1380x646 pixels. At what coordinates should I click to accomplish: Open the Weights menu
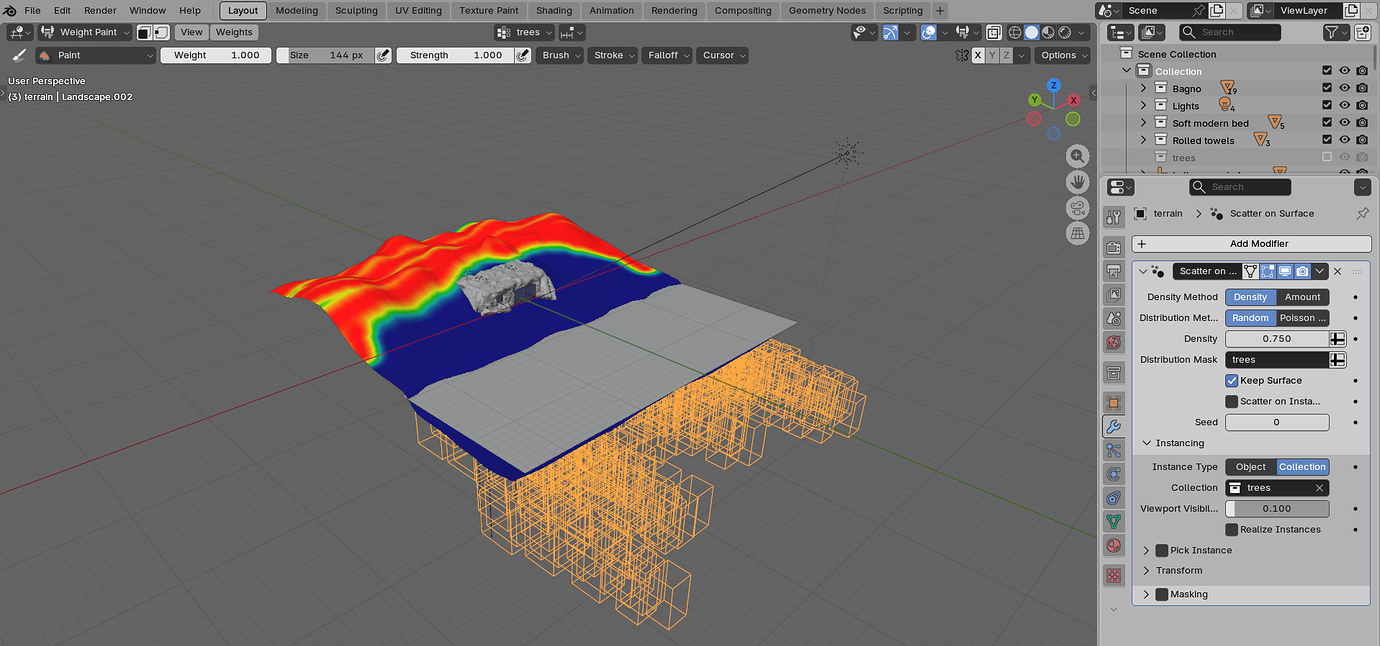234,32
